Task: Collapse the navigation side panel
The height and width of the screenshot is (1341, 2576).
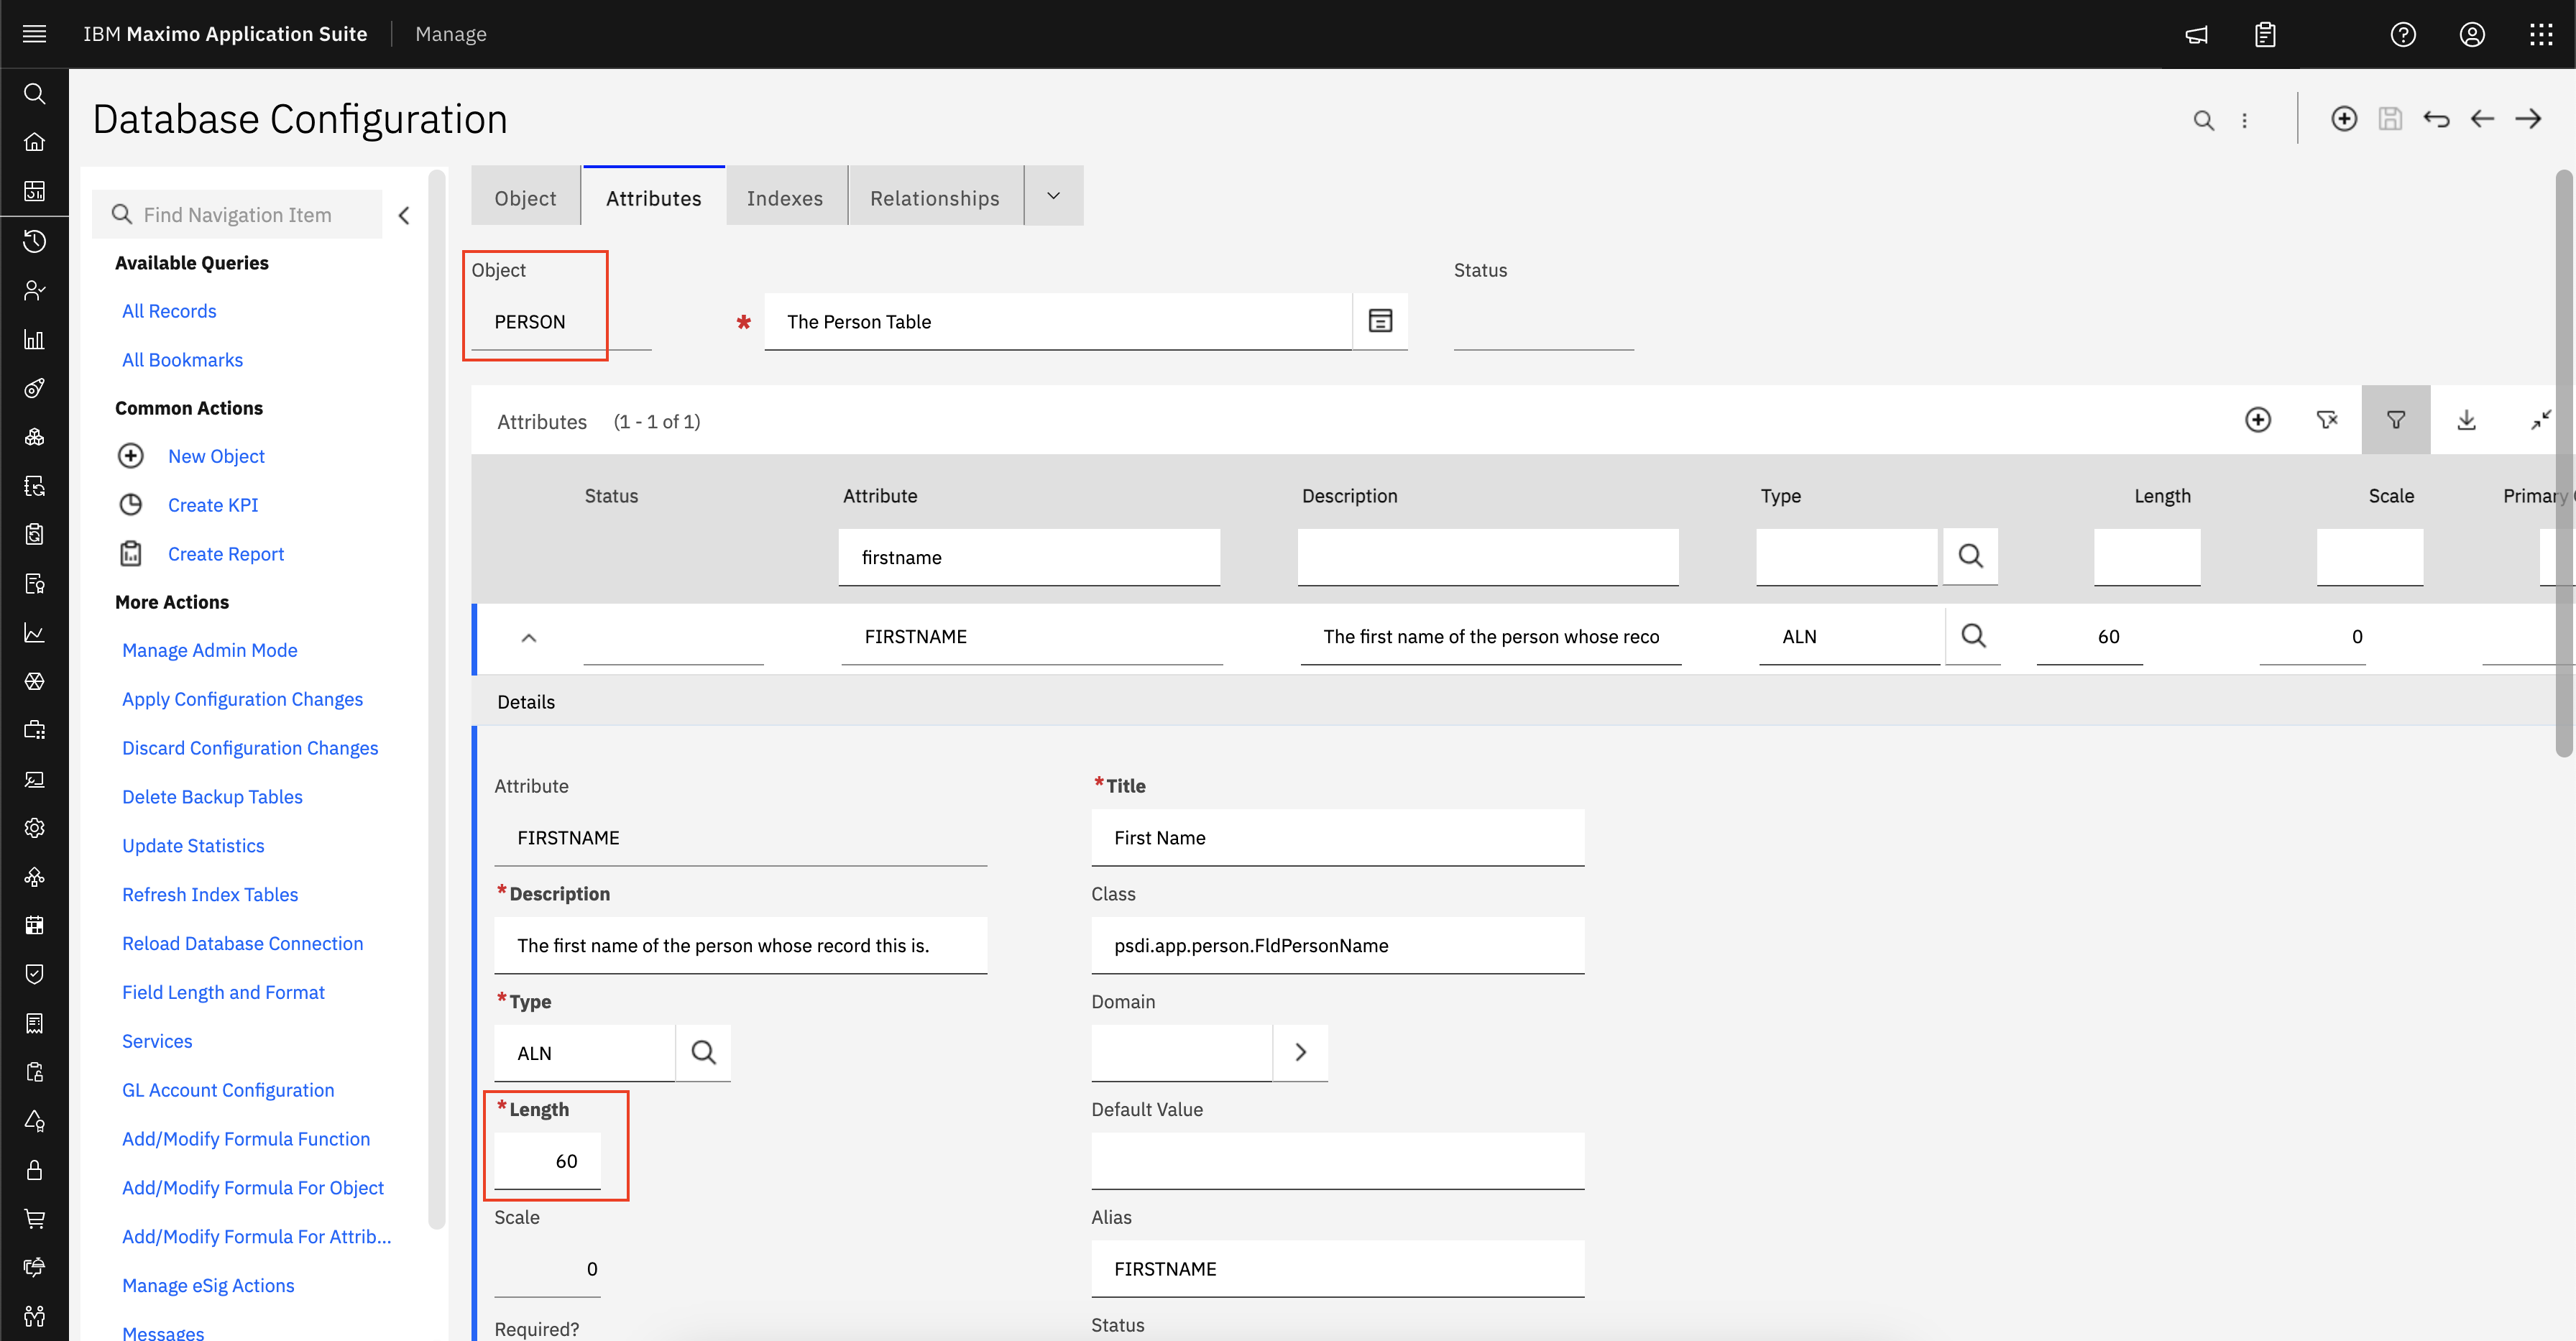Action: point(404,215)
